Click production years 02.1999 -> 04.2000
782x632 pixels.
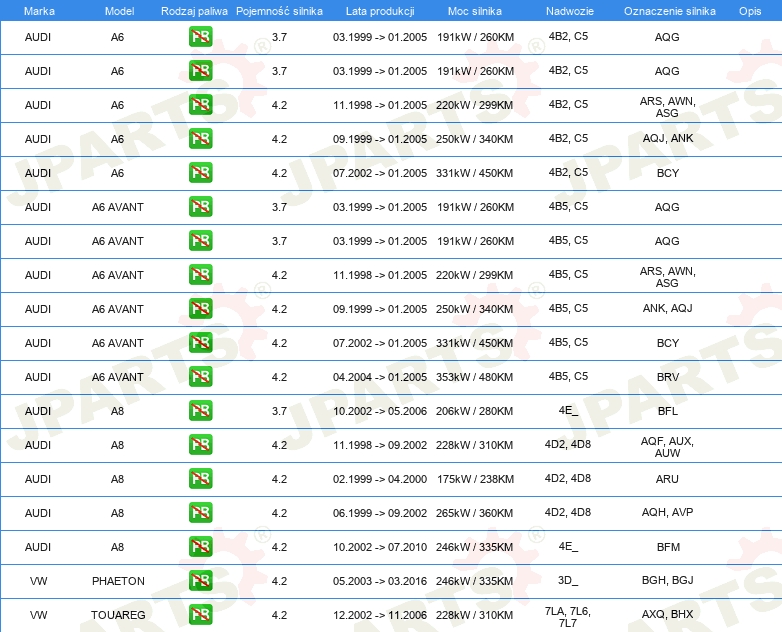[380, 479]
